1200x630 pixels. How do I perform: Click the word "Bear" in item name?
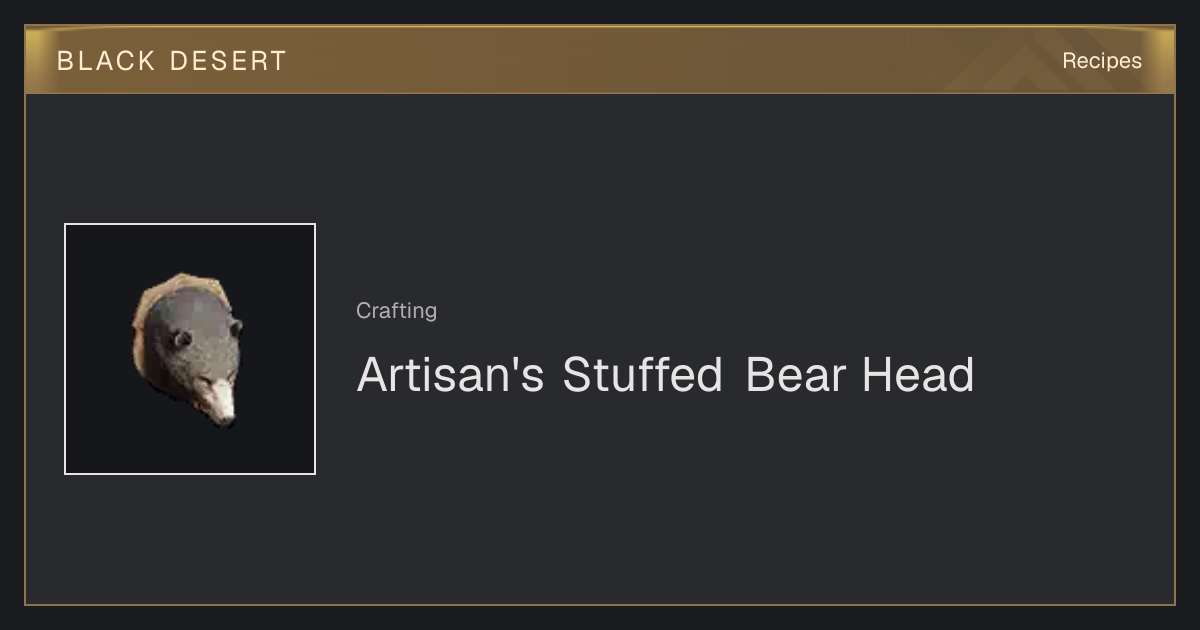point(797,375)
